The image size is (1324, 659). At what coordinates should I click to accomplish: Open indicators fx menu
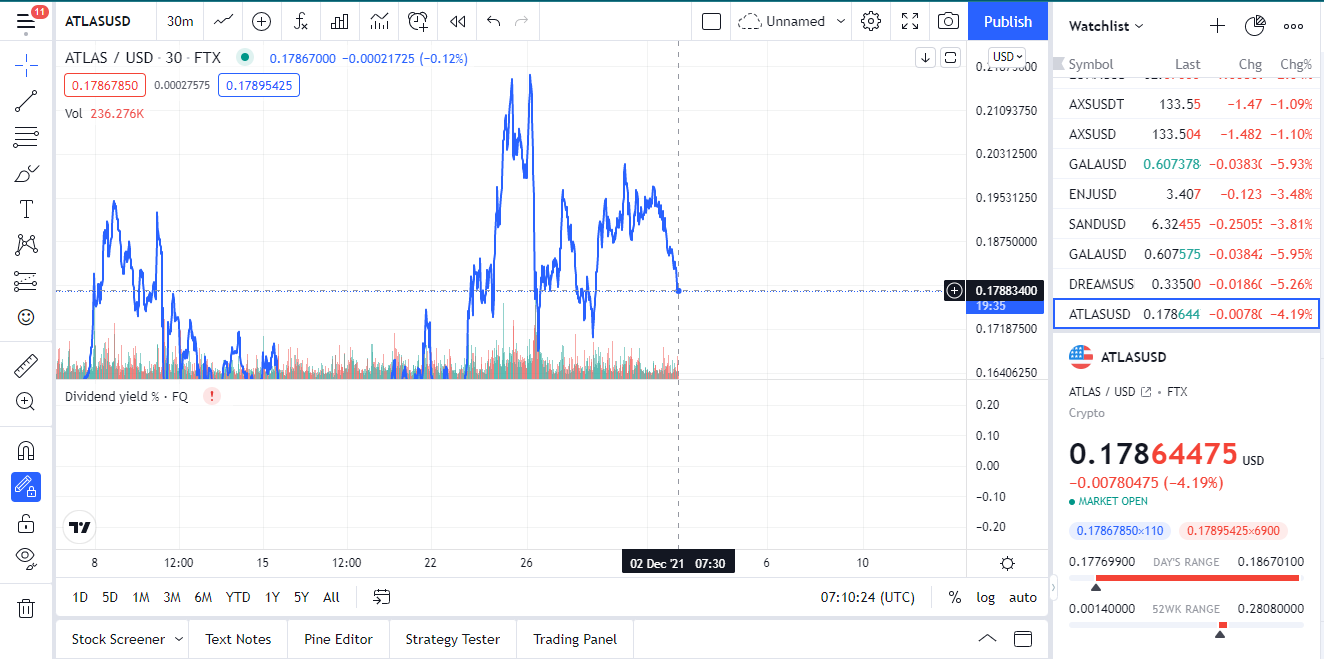(300, 21)
